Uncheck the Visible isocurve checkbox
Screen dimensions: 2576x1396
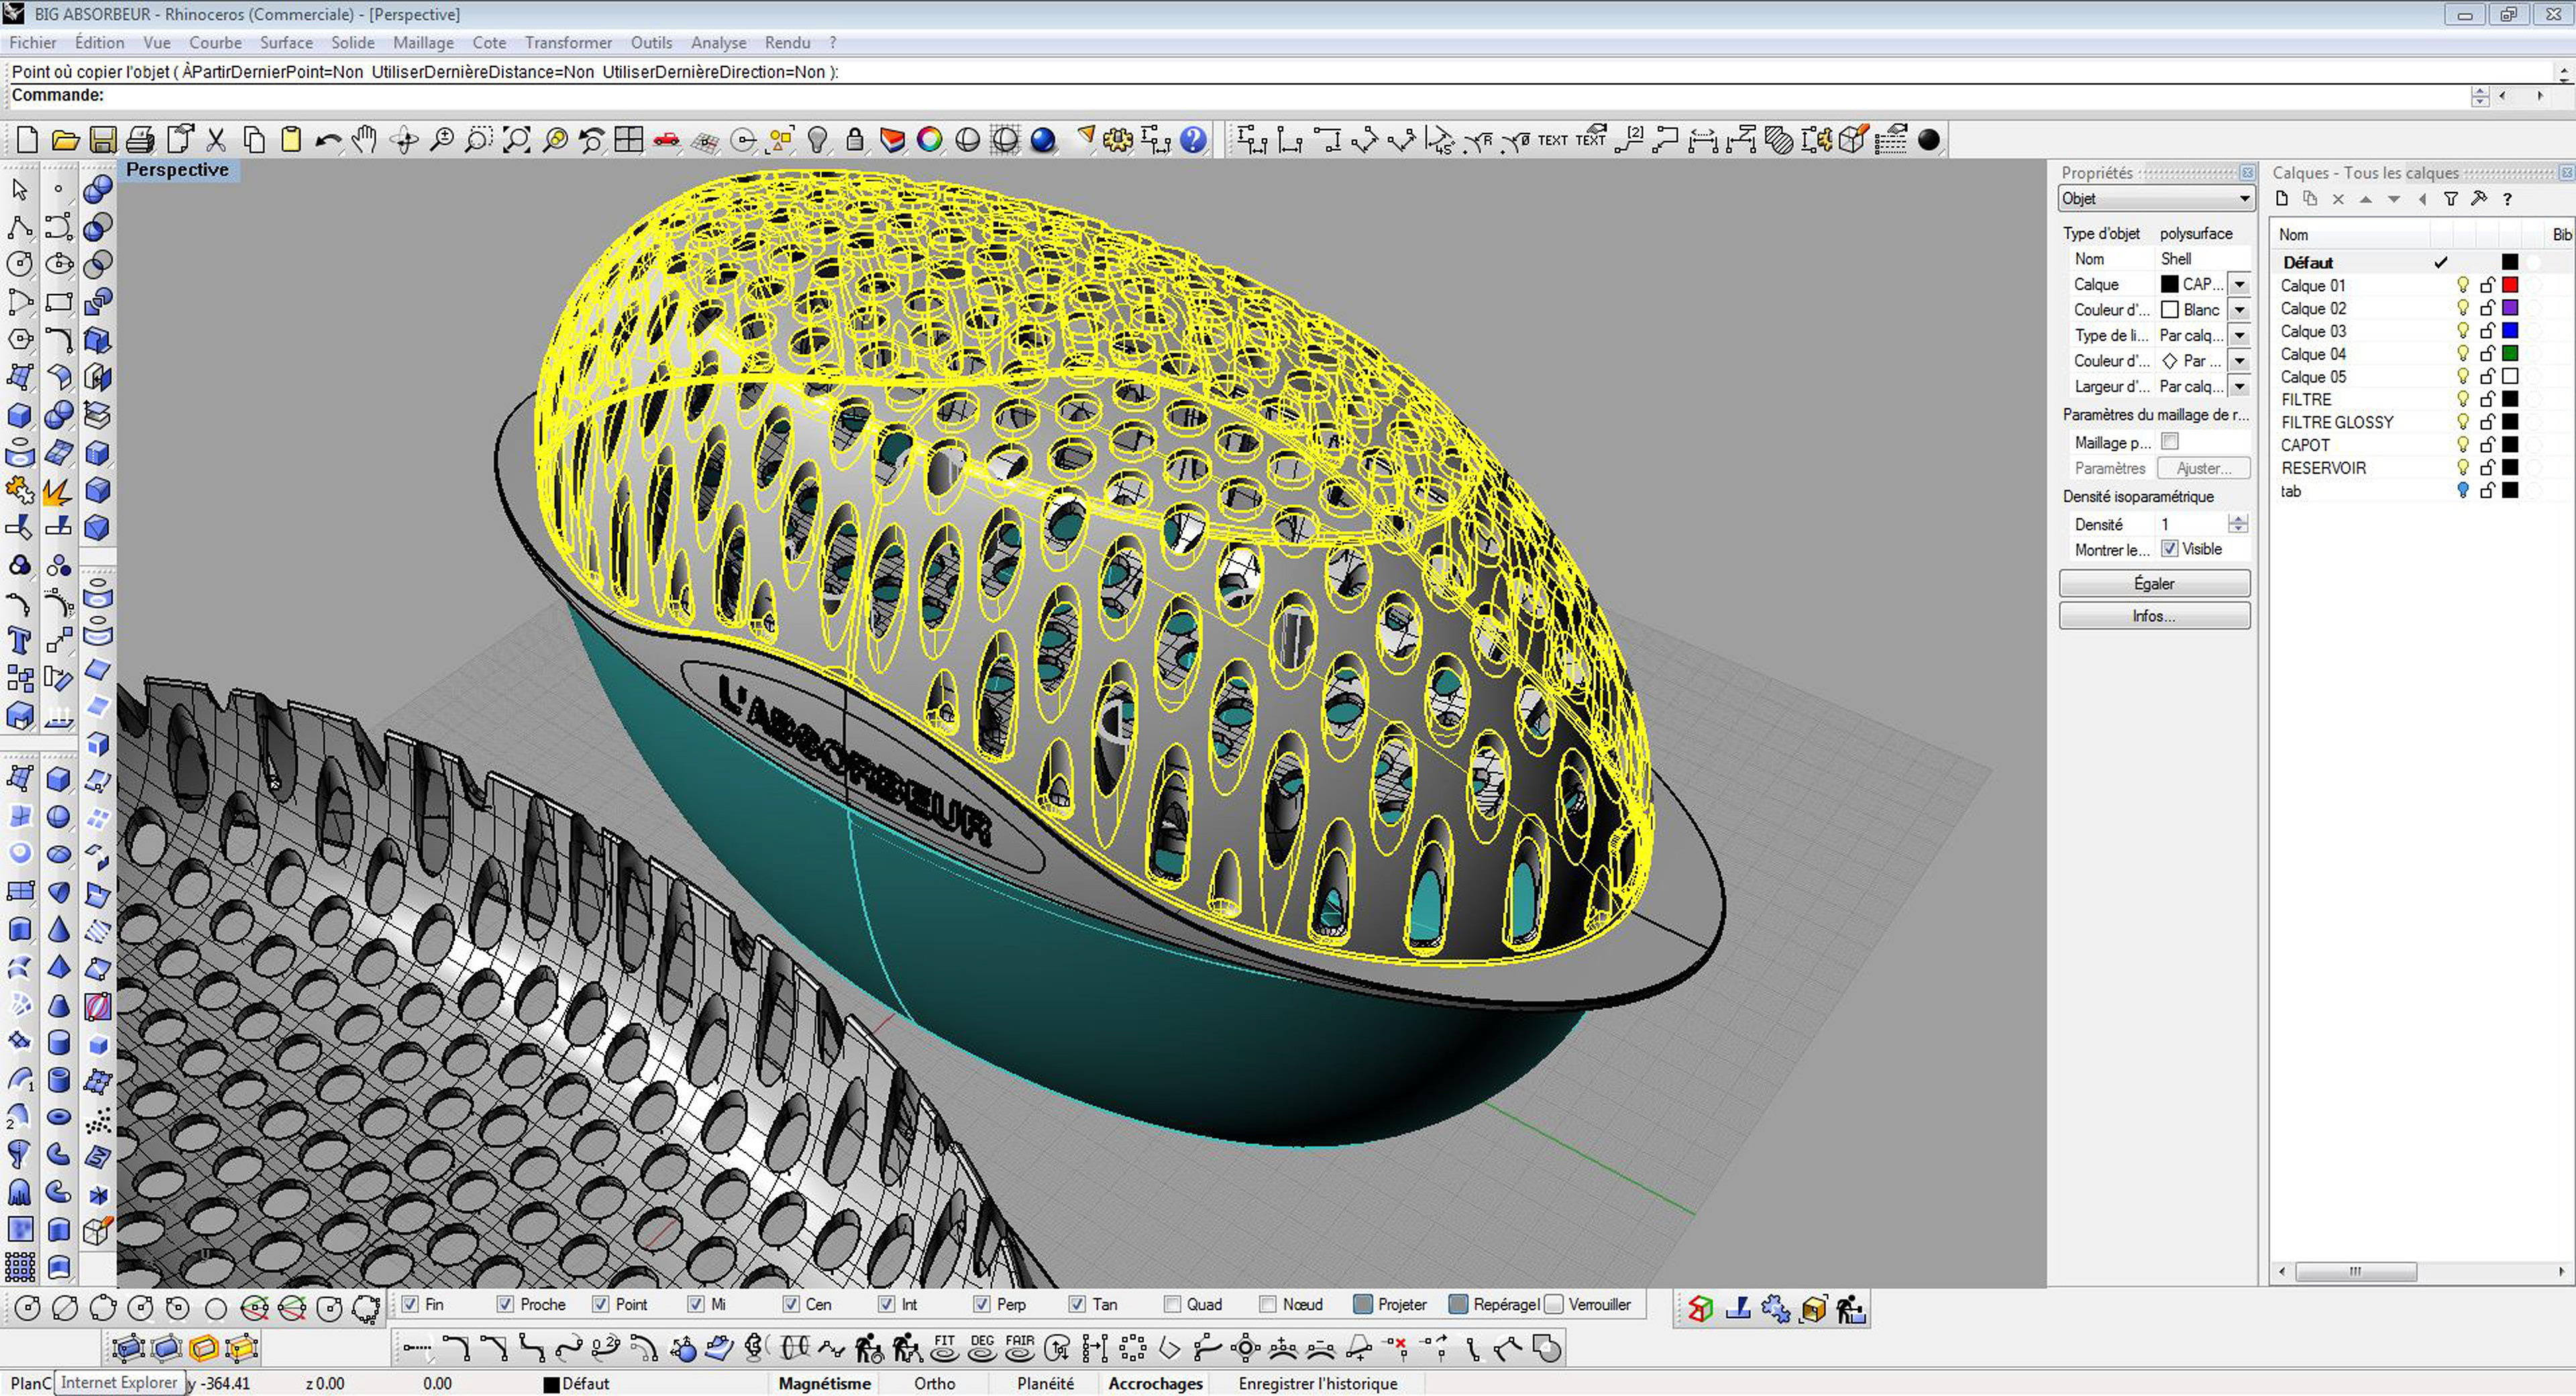[2170, 549]
